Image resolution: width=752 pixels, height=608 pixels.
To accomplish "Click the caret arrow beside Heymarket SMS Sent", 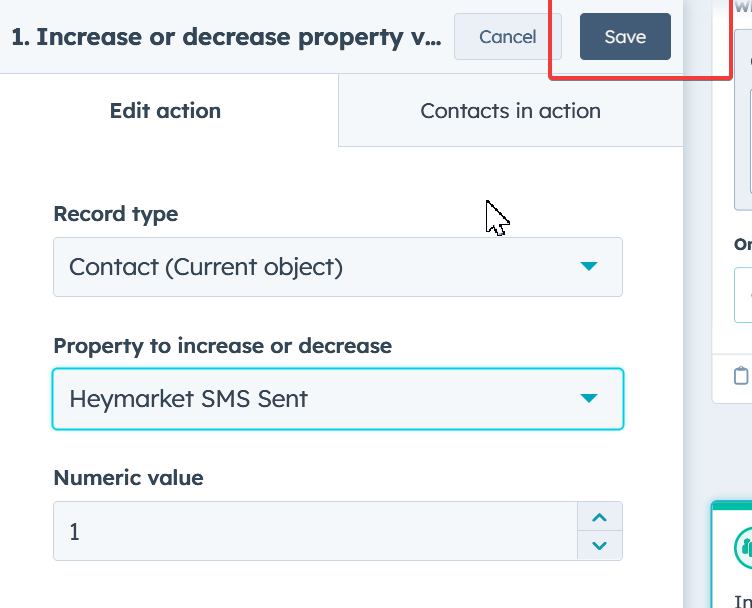I will (589, 399).
